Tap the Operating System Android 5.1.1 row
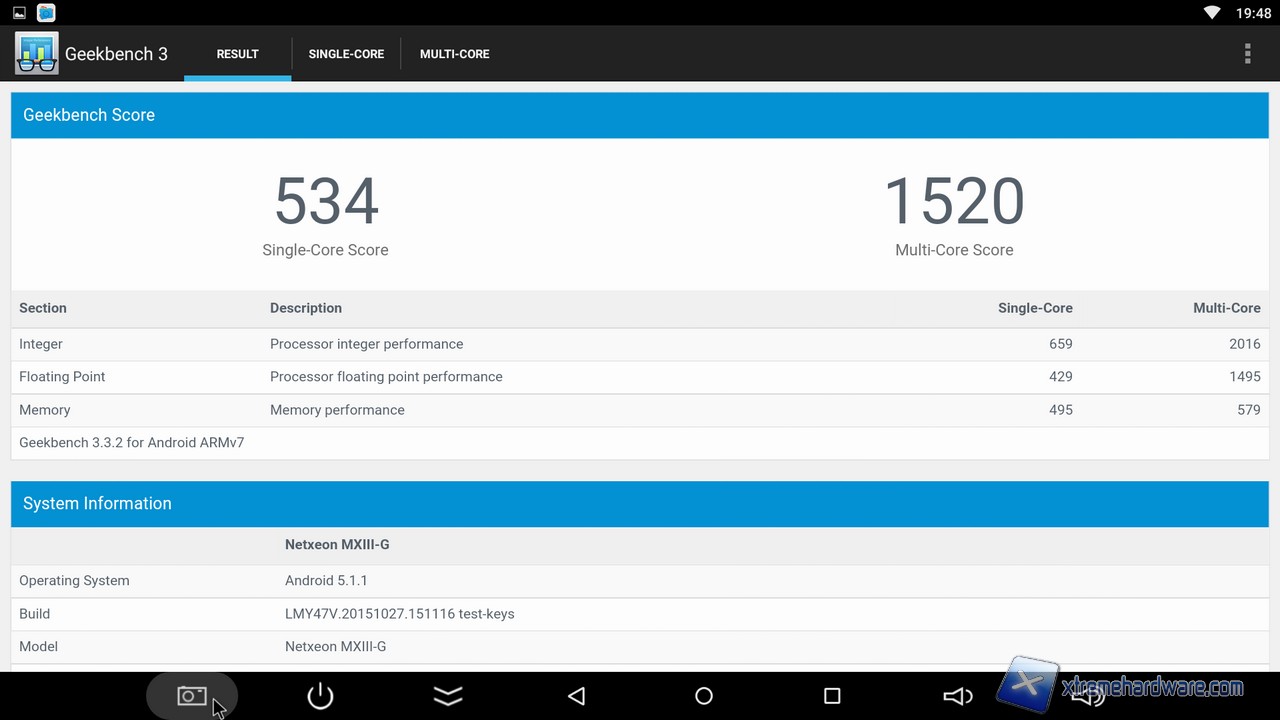This screenshot has height=720, width=1280. (x=640, y=581)
